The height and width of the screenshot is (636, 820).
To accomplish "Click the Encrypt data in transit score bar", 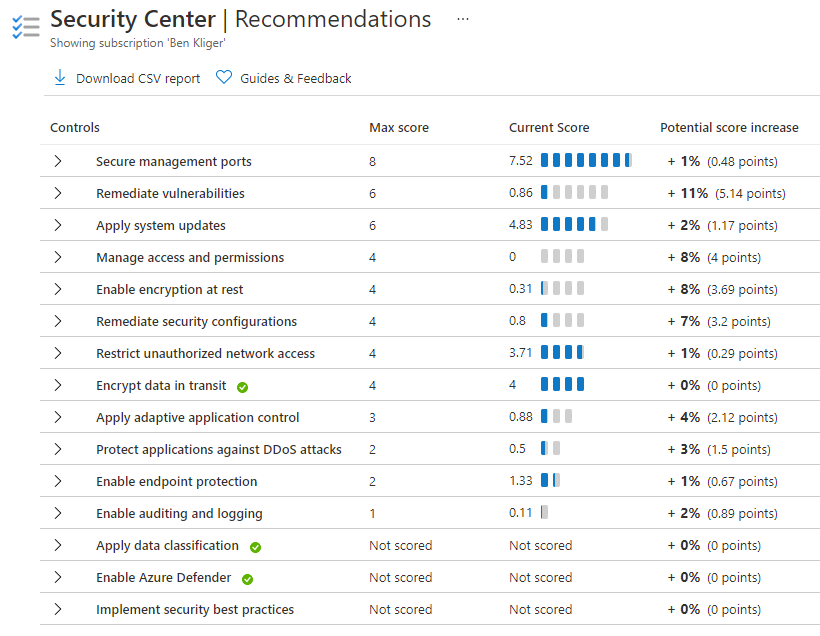I will coord(562,385).
